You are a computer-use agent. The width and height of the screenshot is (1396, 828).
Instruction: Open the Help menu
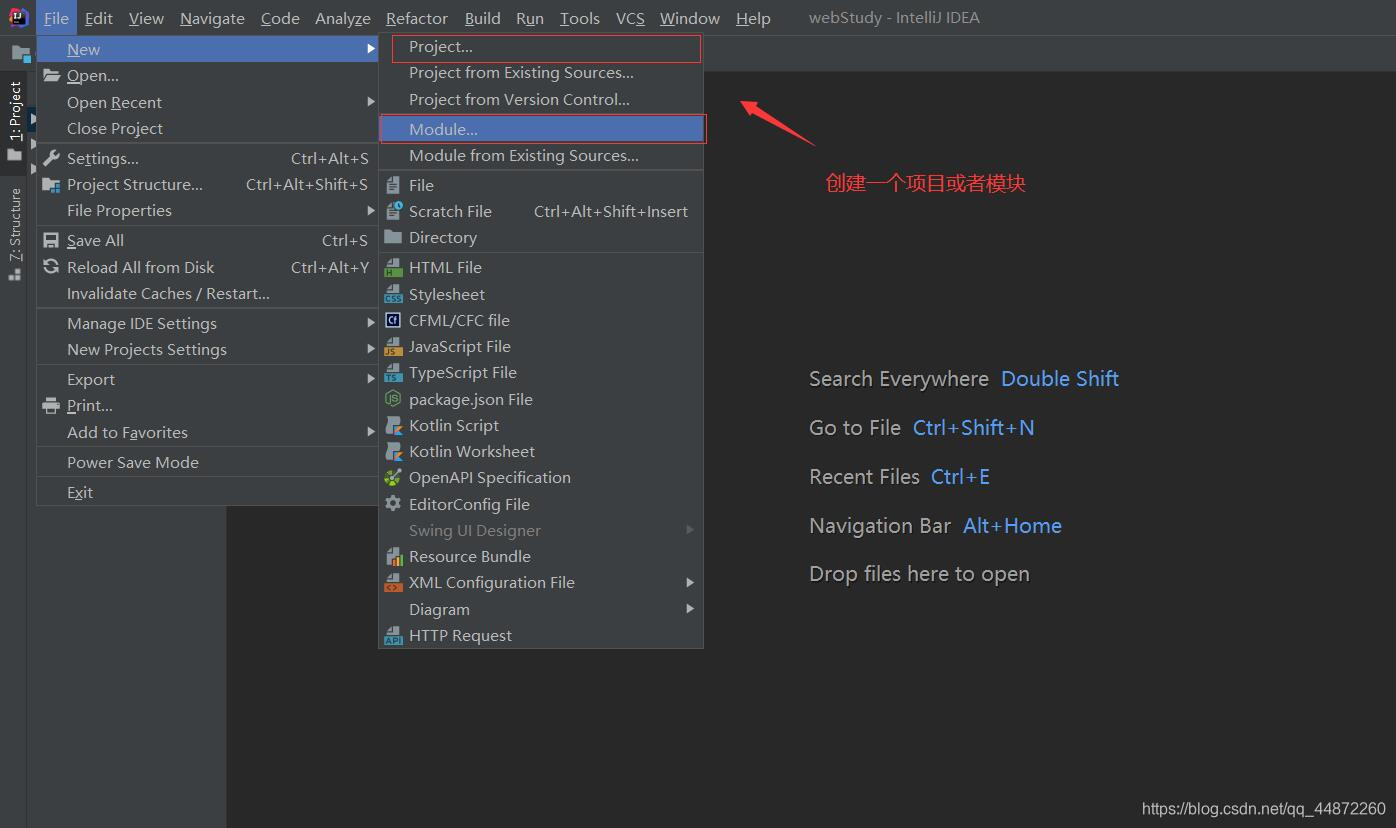coord(753,18)
